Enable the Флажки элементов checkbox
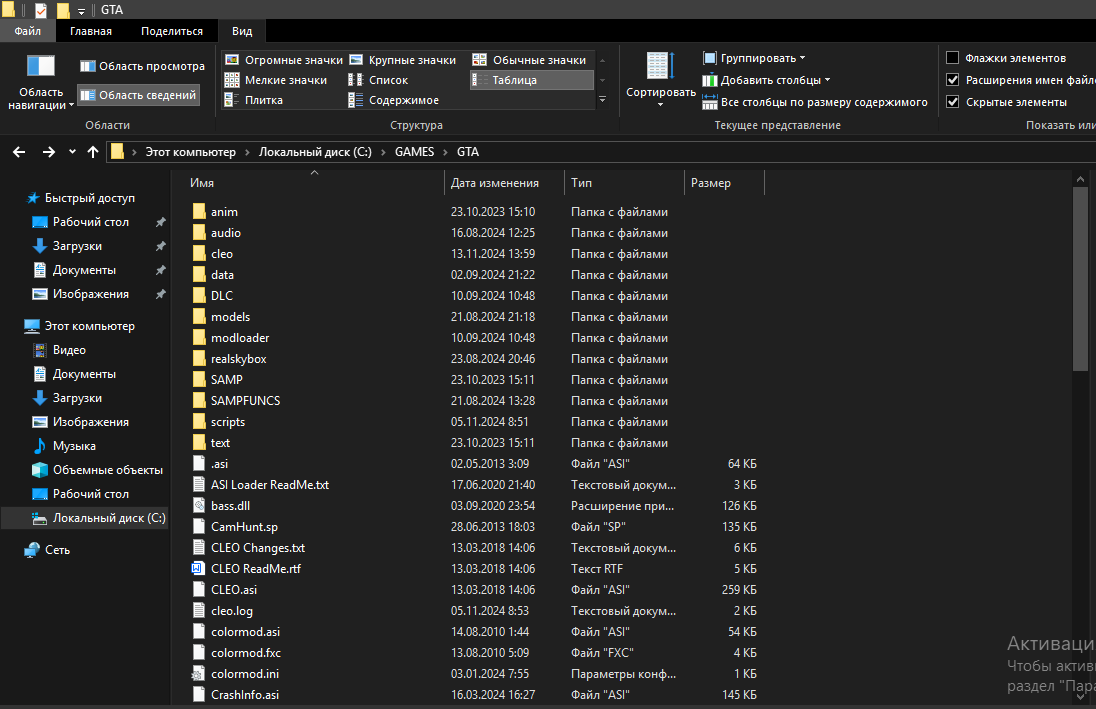Viewport: 1096px width, 709px height. point(953,58)
